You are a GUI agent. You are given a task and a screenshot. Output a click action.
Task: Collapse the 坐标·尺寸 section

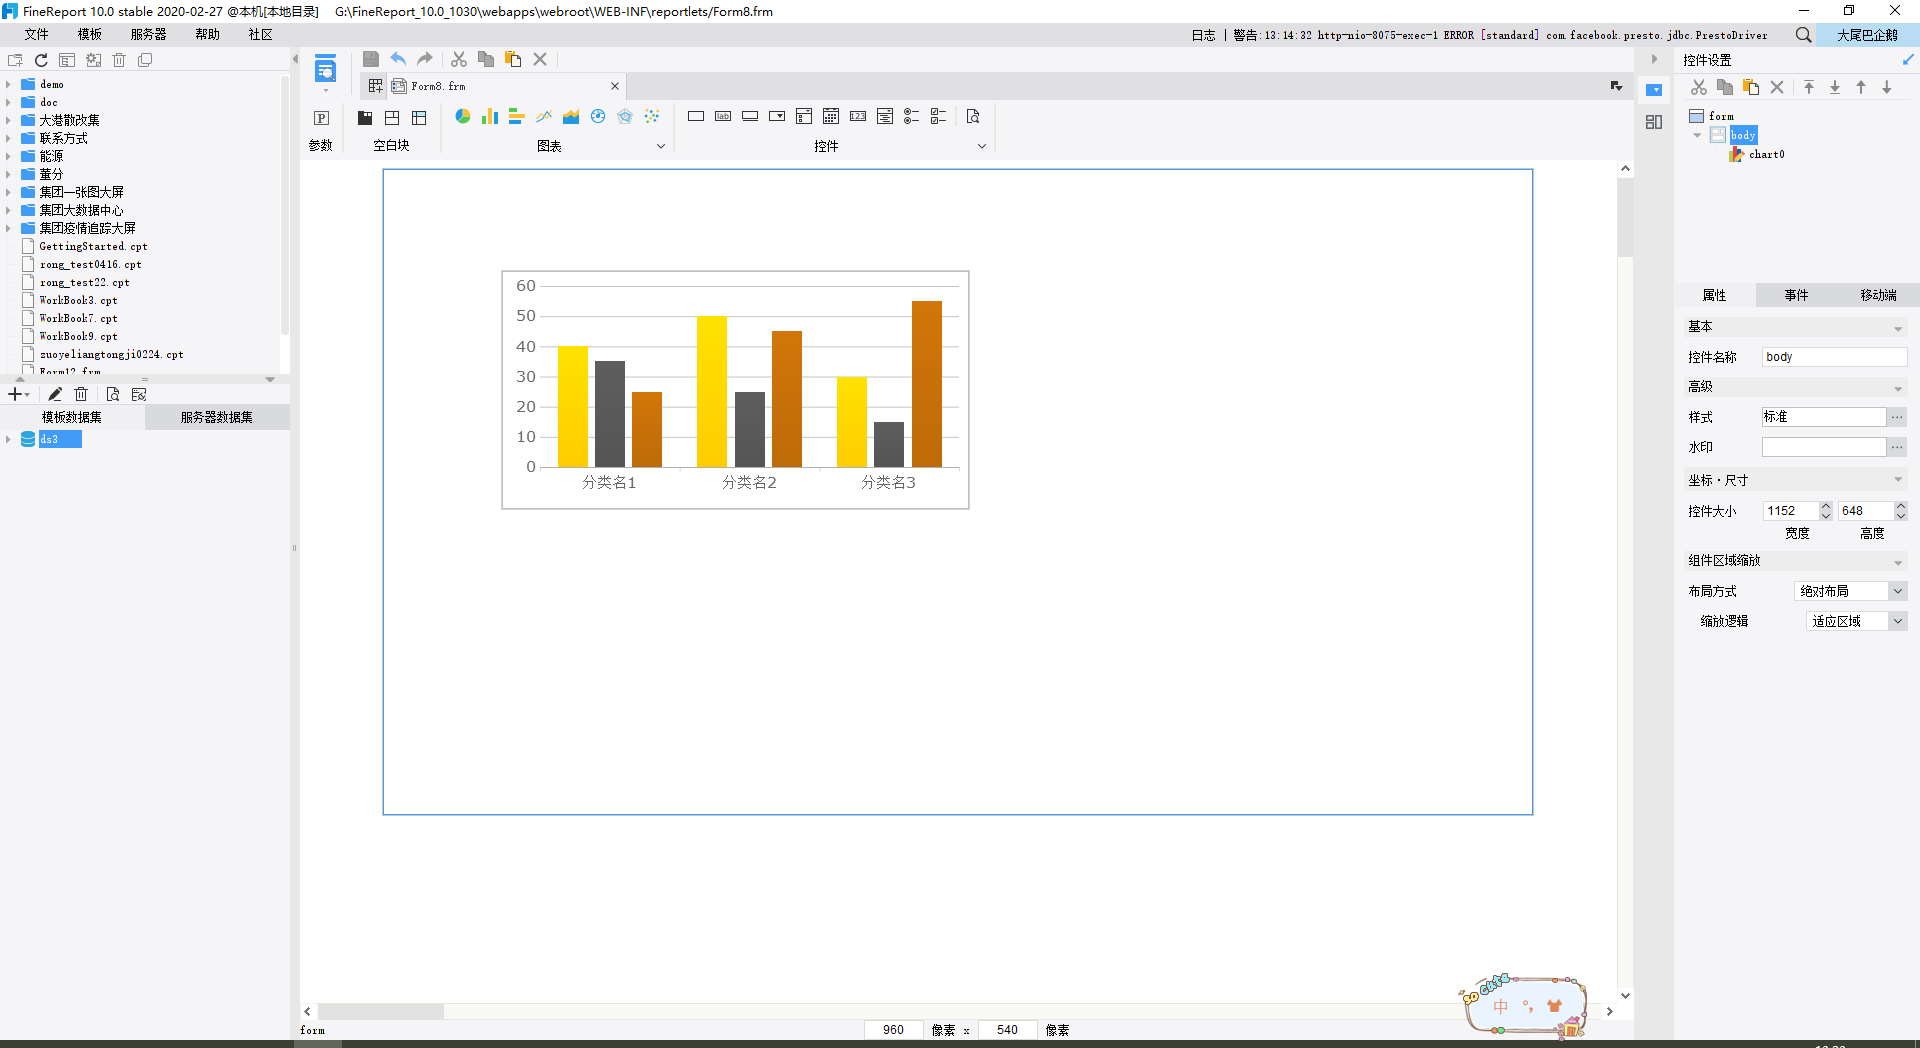tap(1898, 481)
